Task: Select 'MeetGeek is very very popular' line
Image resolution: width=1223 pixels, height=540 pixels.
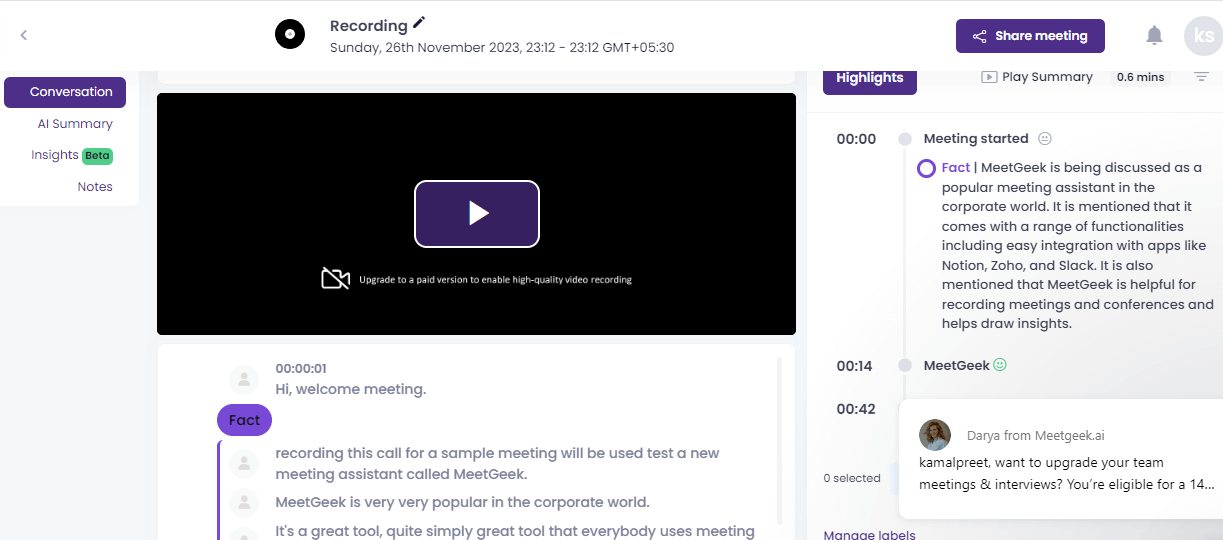Action: click(x=462, y=502)
